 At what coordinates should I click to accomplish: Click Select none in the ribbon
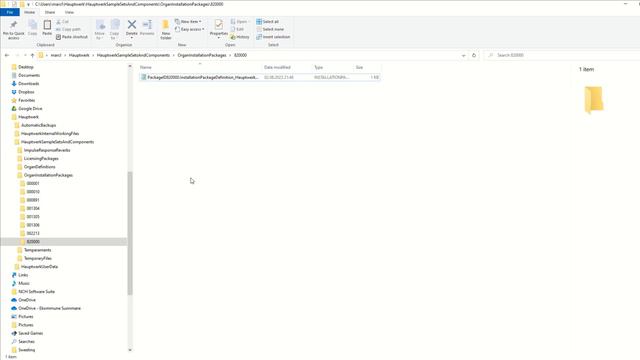[x=270, y=29]
